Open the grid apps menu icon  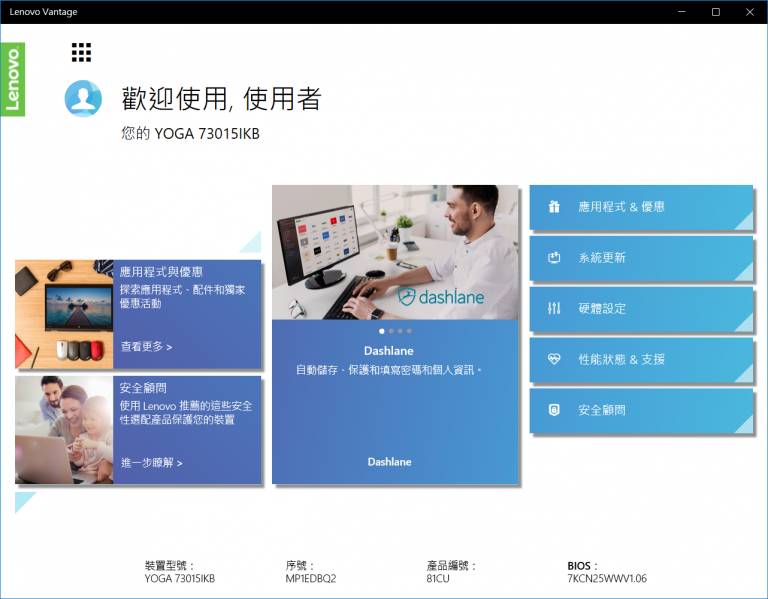[x=81, y=52]
